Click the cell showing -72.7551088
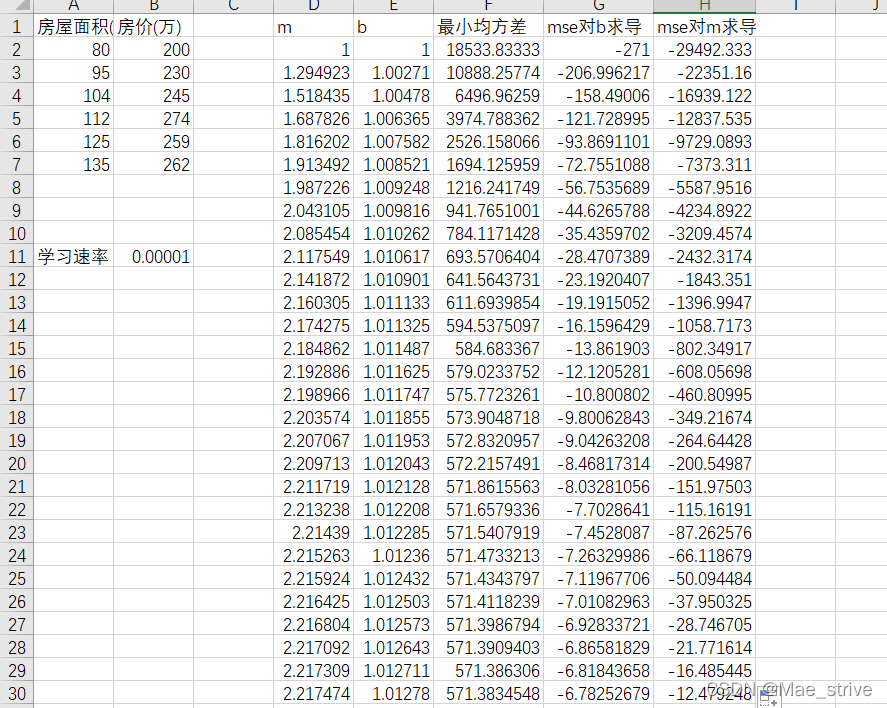Image resolution: width=887 pixels, height=708 pixels. [598, 165]
